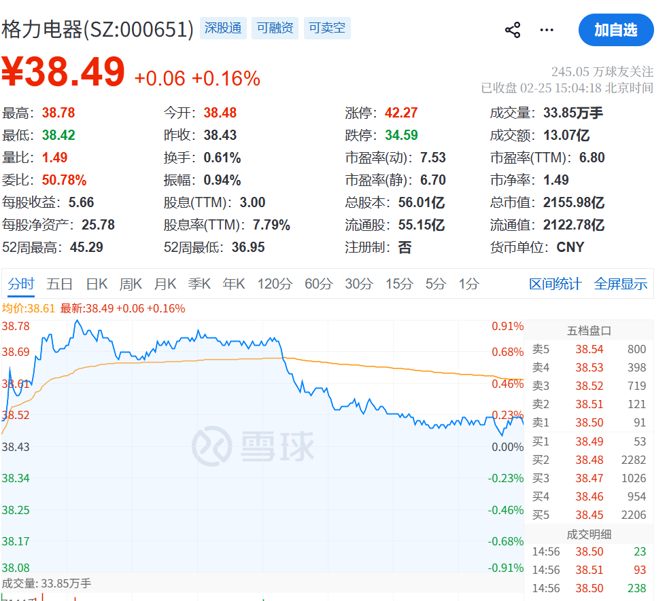The height and width of the screenshot is (601, 667).
Task: Click the 卖1 order book row
Action: pyautogui.click(x=589, y=422)
